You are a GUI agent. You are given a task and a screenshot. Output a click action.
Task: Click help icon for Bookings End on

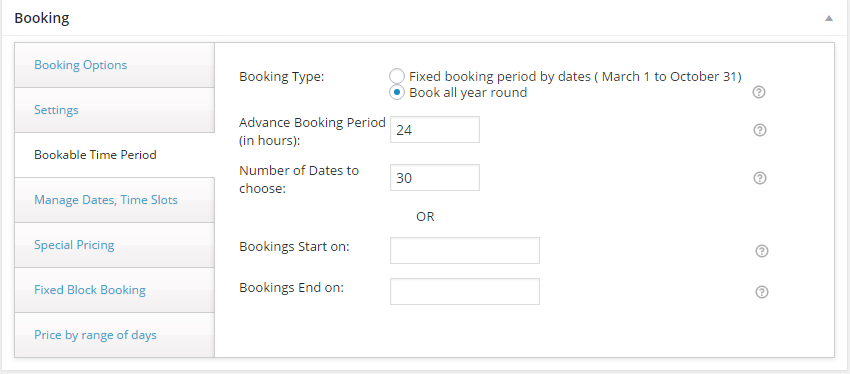pyautogui.click(x=762, y=292)
